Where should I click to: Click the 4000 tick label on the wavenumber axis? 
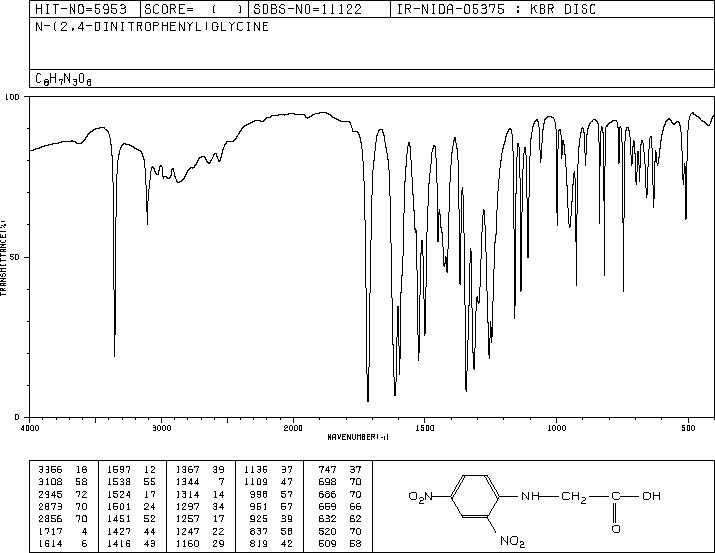(x=30, y=428)
